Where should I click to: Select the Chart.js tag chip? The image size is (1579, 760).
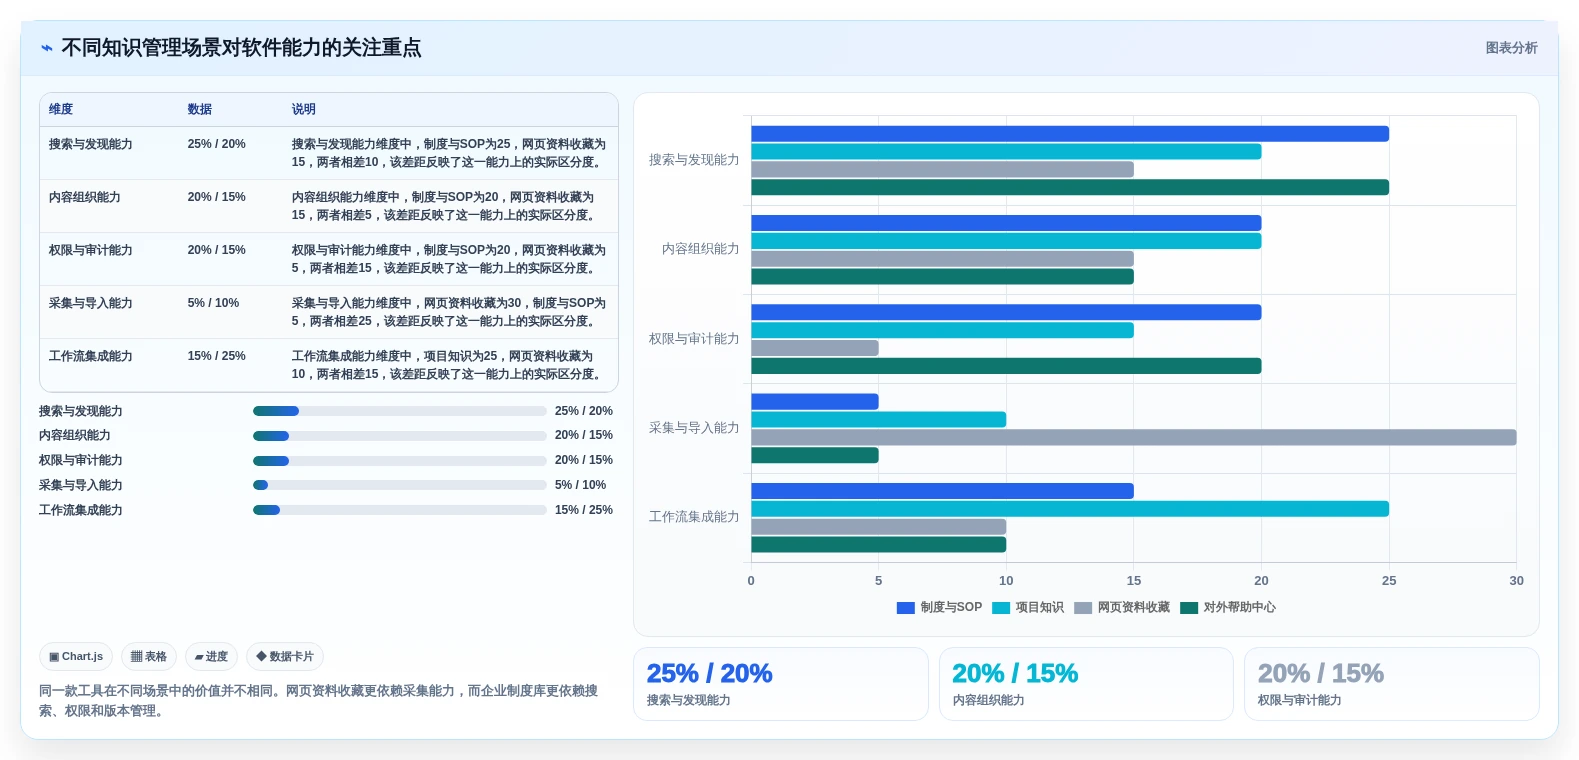[76, 657]
